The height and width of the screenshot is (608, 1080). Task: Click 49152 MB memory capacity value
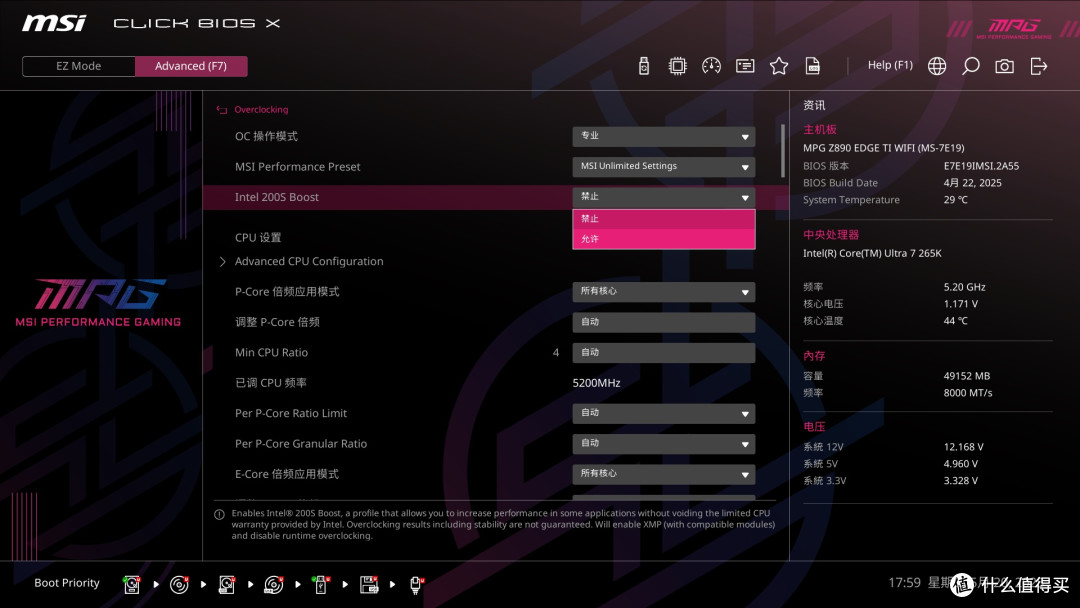[966, 376]
